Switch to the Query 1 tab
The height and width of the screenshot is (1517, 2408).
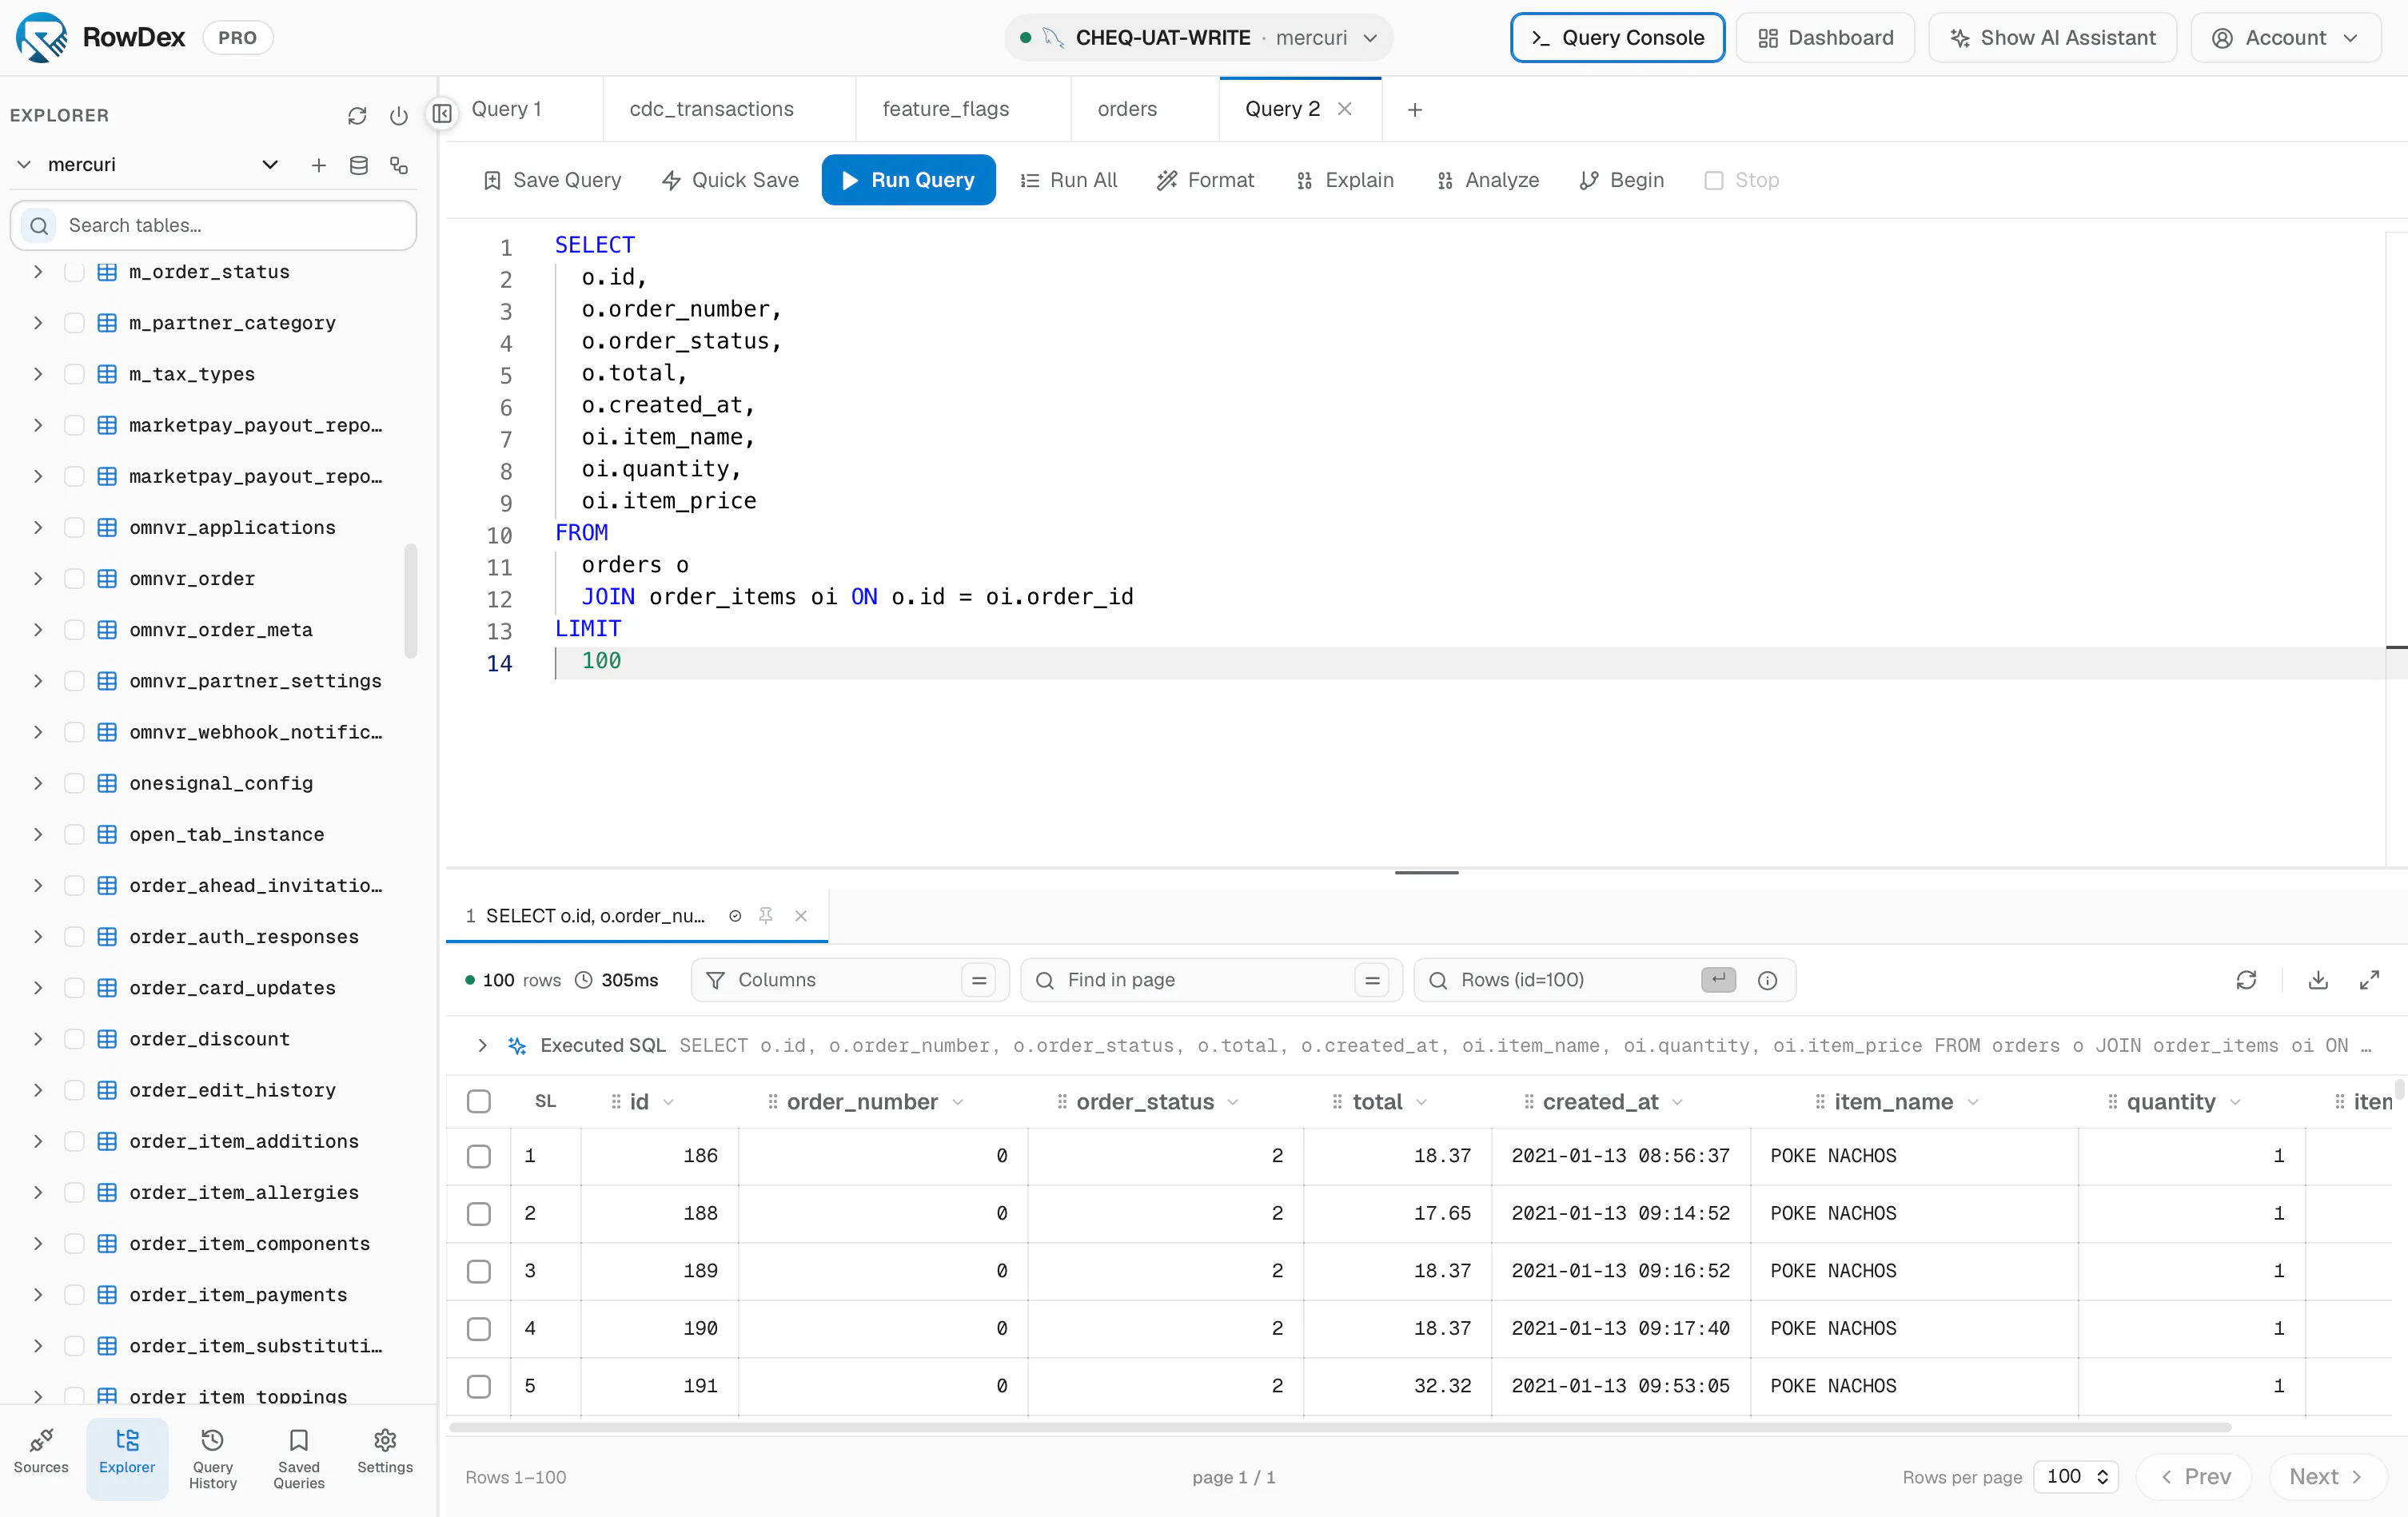click(x=506, y=109)
